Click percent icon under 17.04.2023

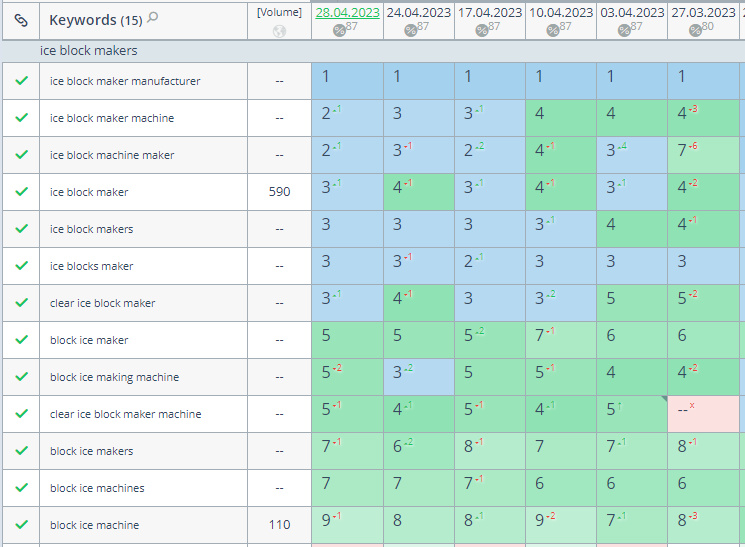482,30
